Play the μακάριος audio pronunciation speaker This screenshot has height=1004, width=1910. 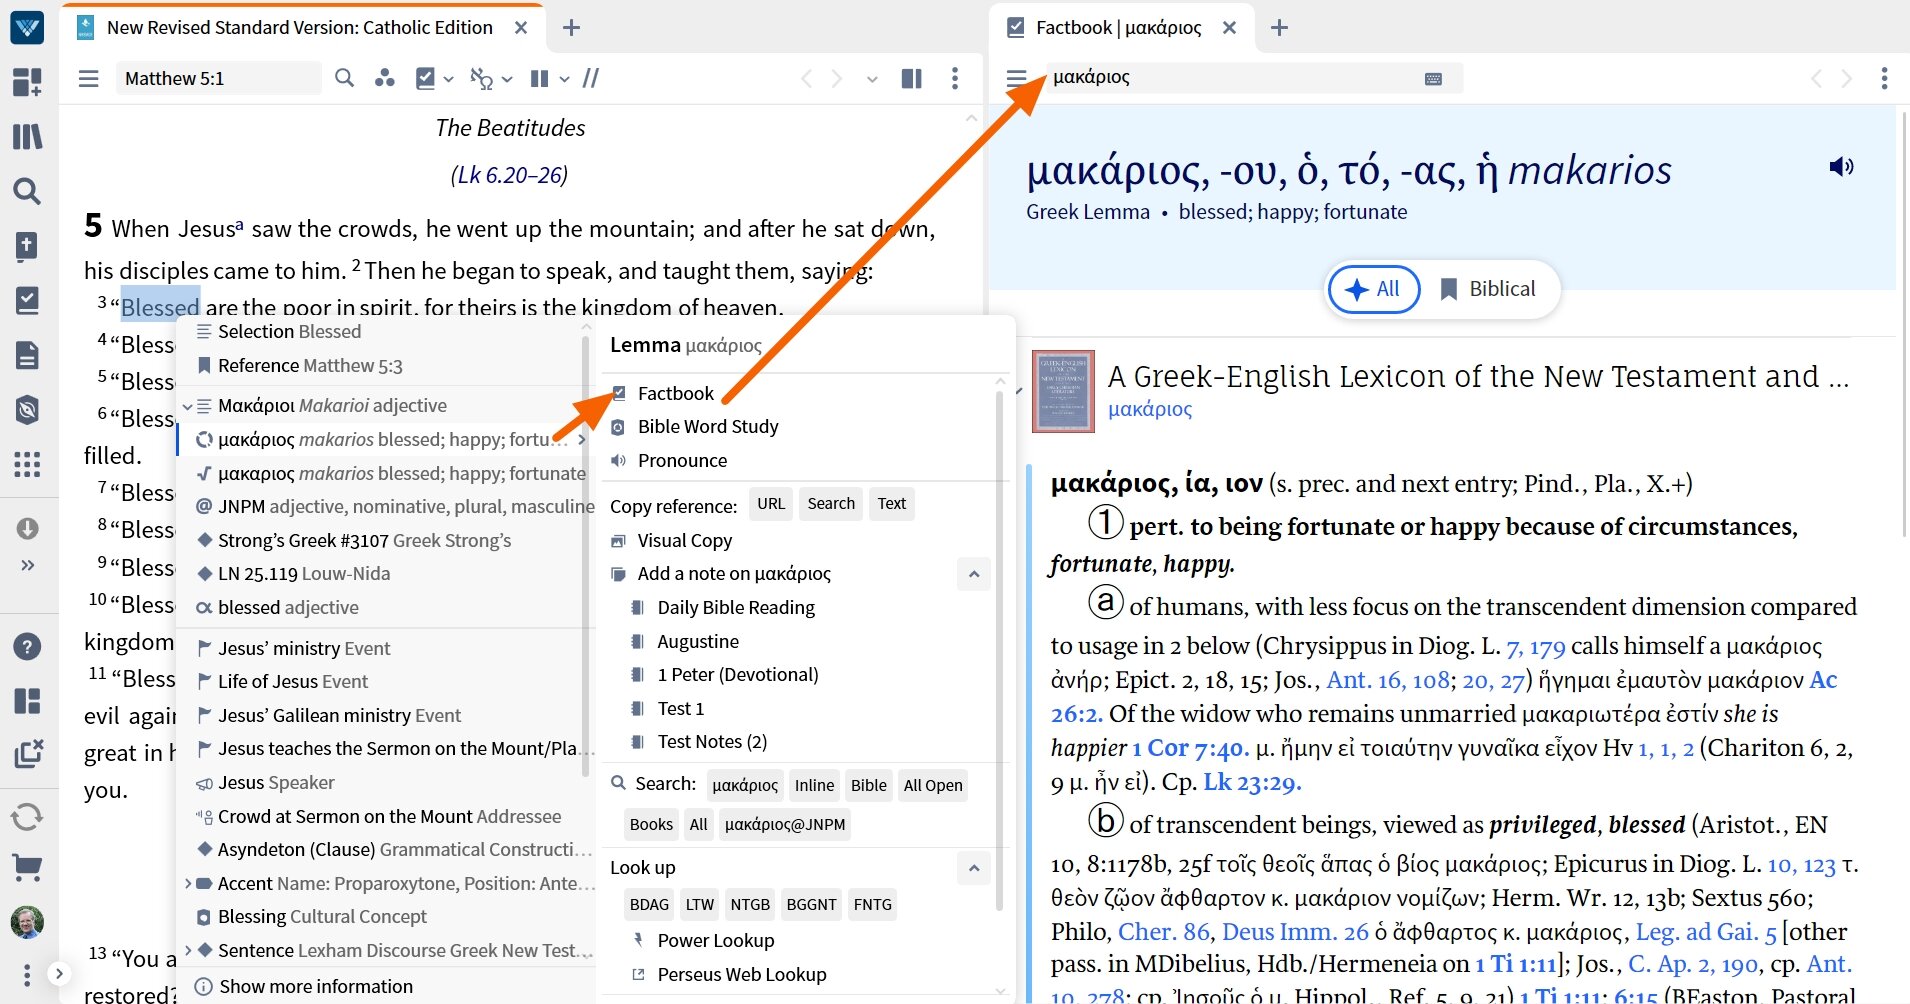pos(1841,167)
